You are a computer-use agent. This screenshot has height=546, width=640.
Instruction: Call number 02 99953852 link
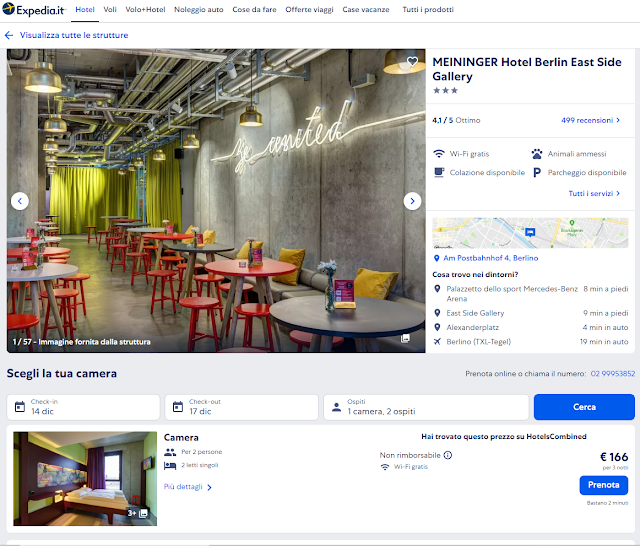(x=613, y=373)
